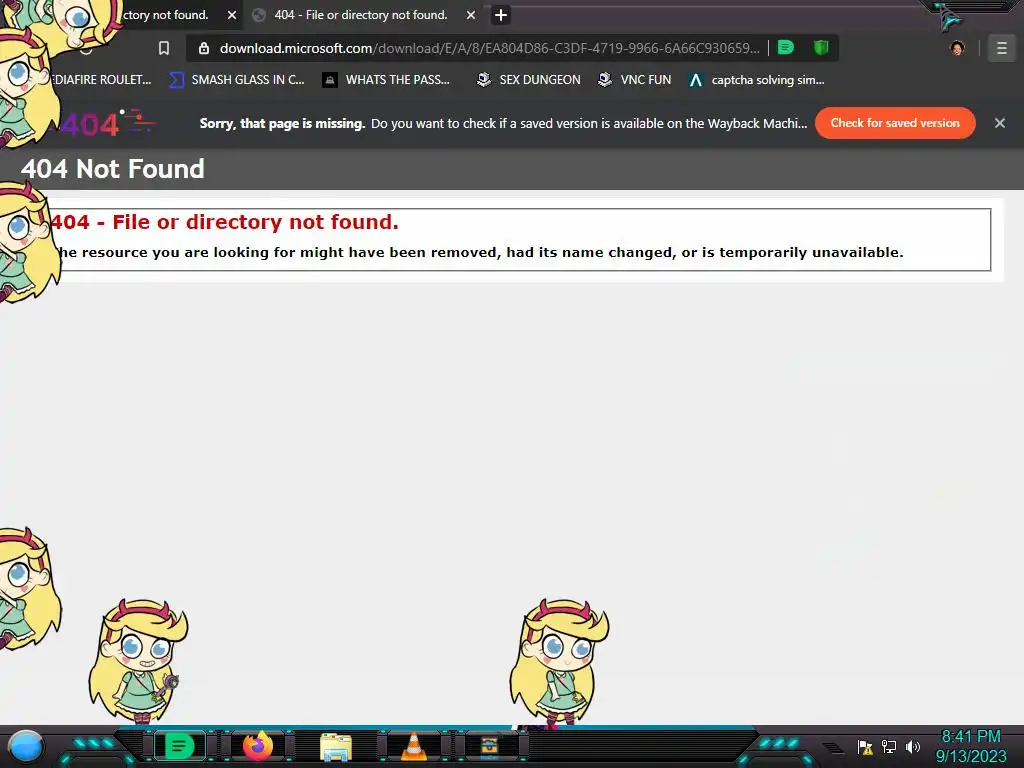Viewport: 1024px width, 768px height.
Task: Open Action Center flag tray icon
Action: [865, 746]
